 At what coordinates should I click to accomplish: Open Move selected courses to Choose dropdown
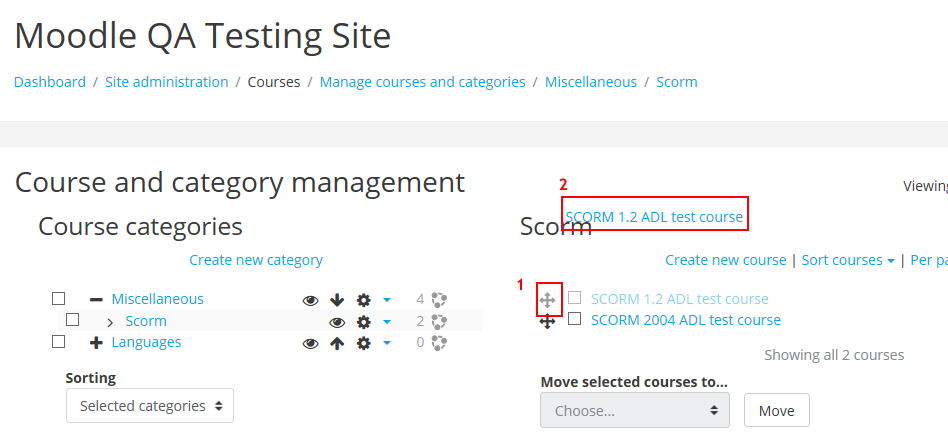635,410
